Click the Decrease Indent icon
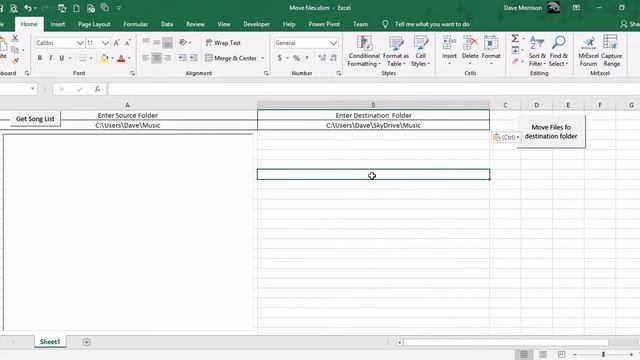 (182, 58)
